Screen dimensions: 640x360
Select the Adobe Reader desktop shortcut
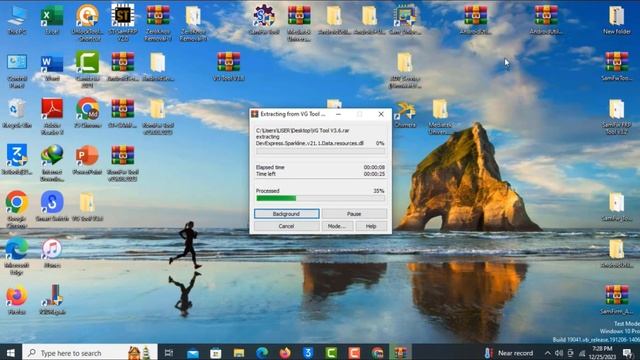(52, 117)
